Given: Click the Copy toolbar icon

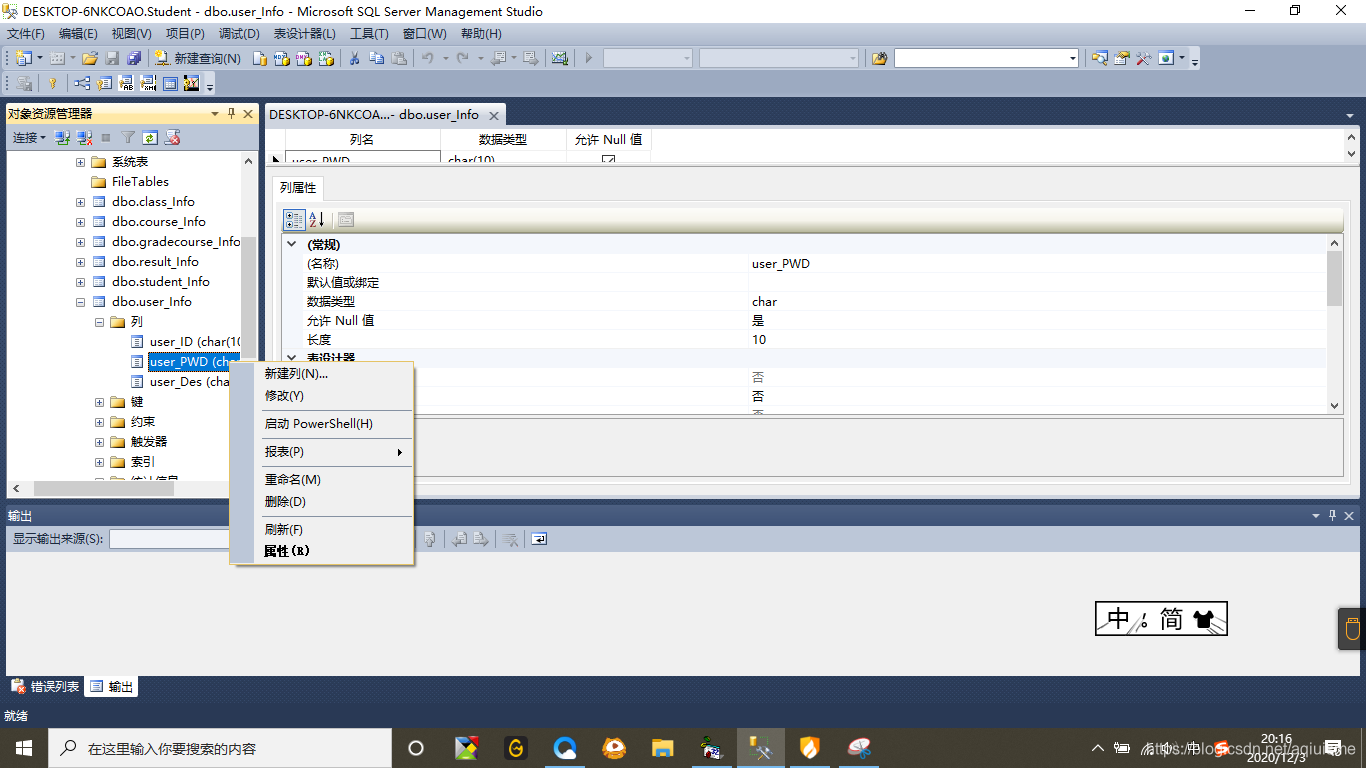Looking at the screenshot, I should (376, 58).
